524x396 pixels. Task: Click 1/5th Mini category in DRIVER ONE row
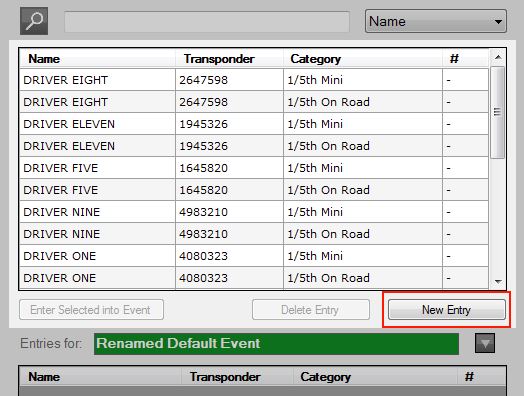(x=363, y=256)
